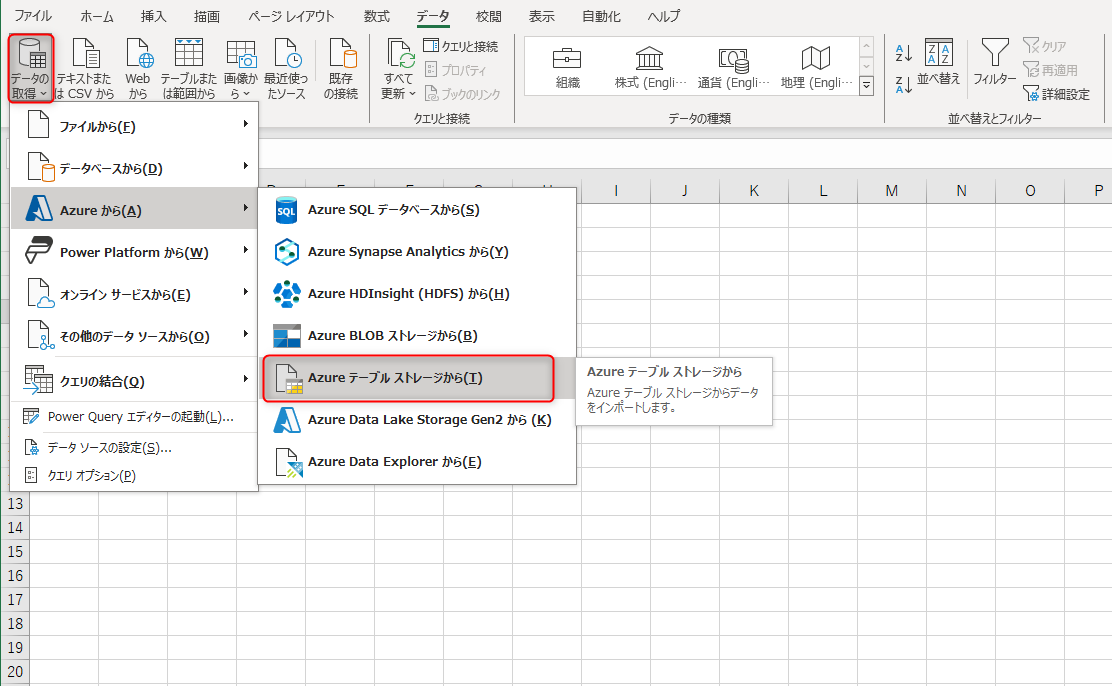Sort ascending with the A-Z icon
Image resolution: width=1112 pixels, height=686 pixels.
[x=904, y=53]
